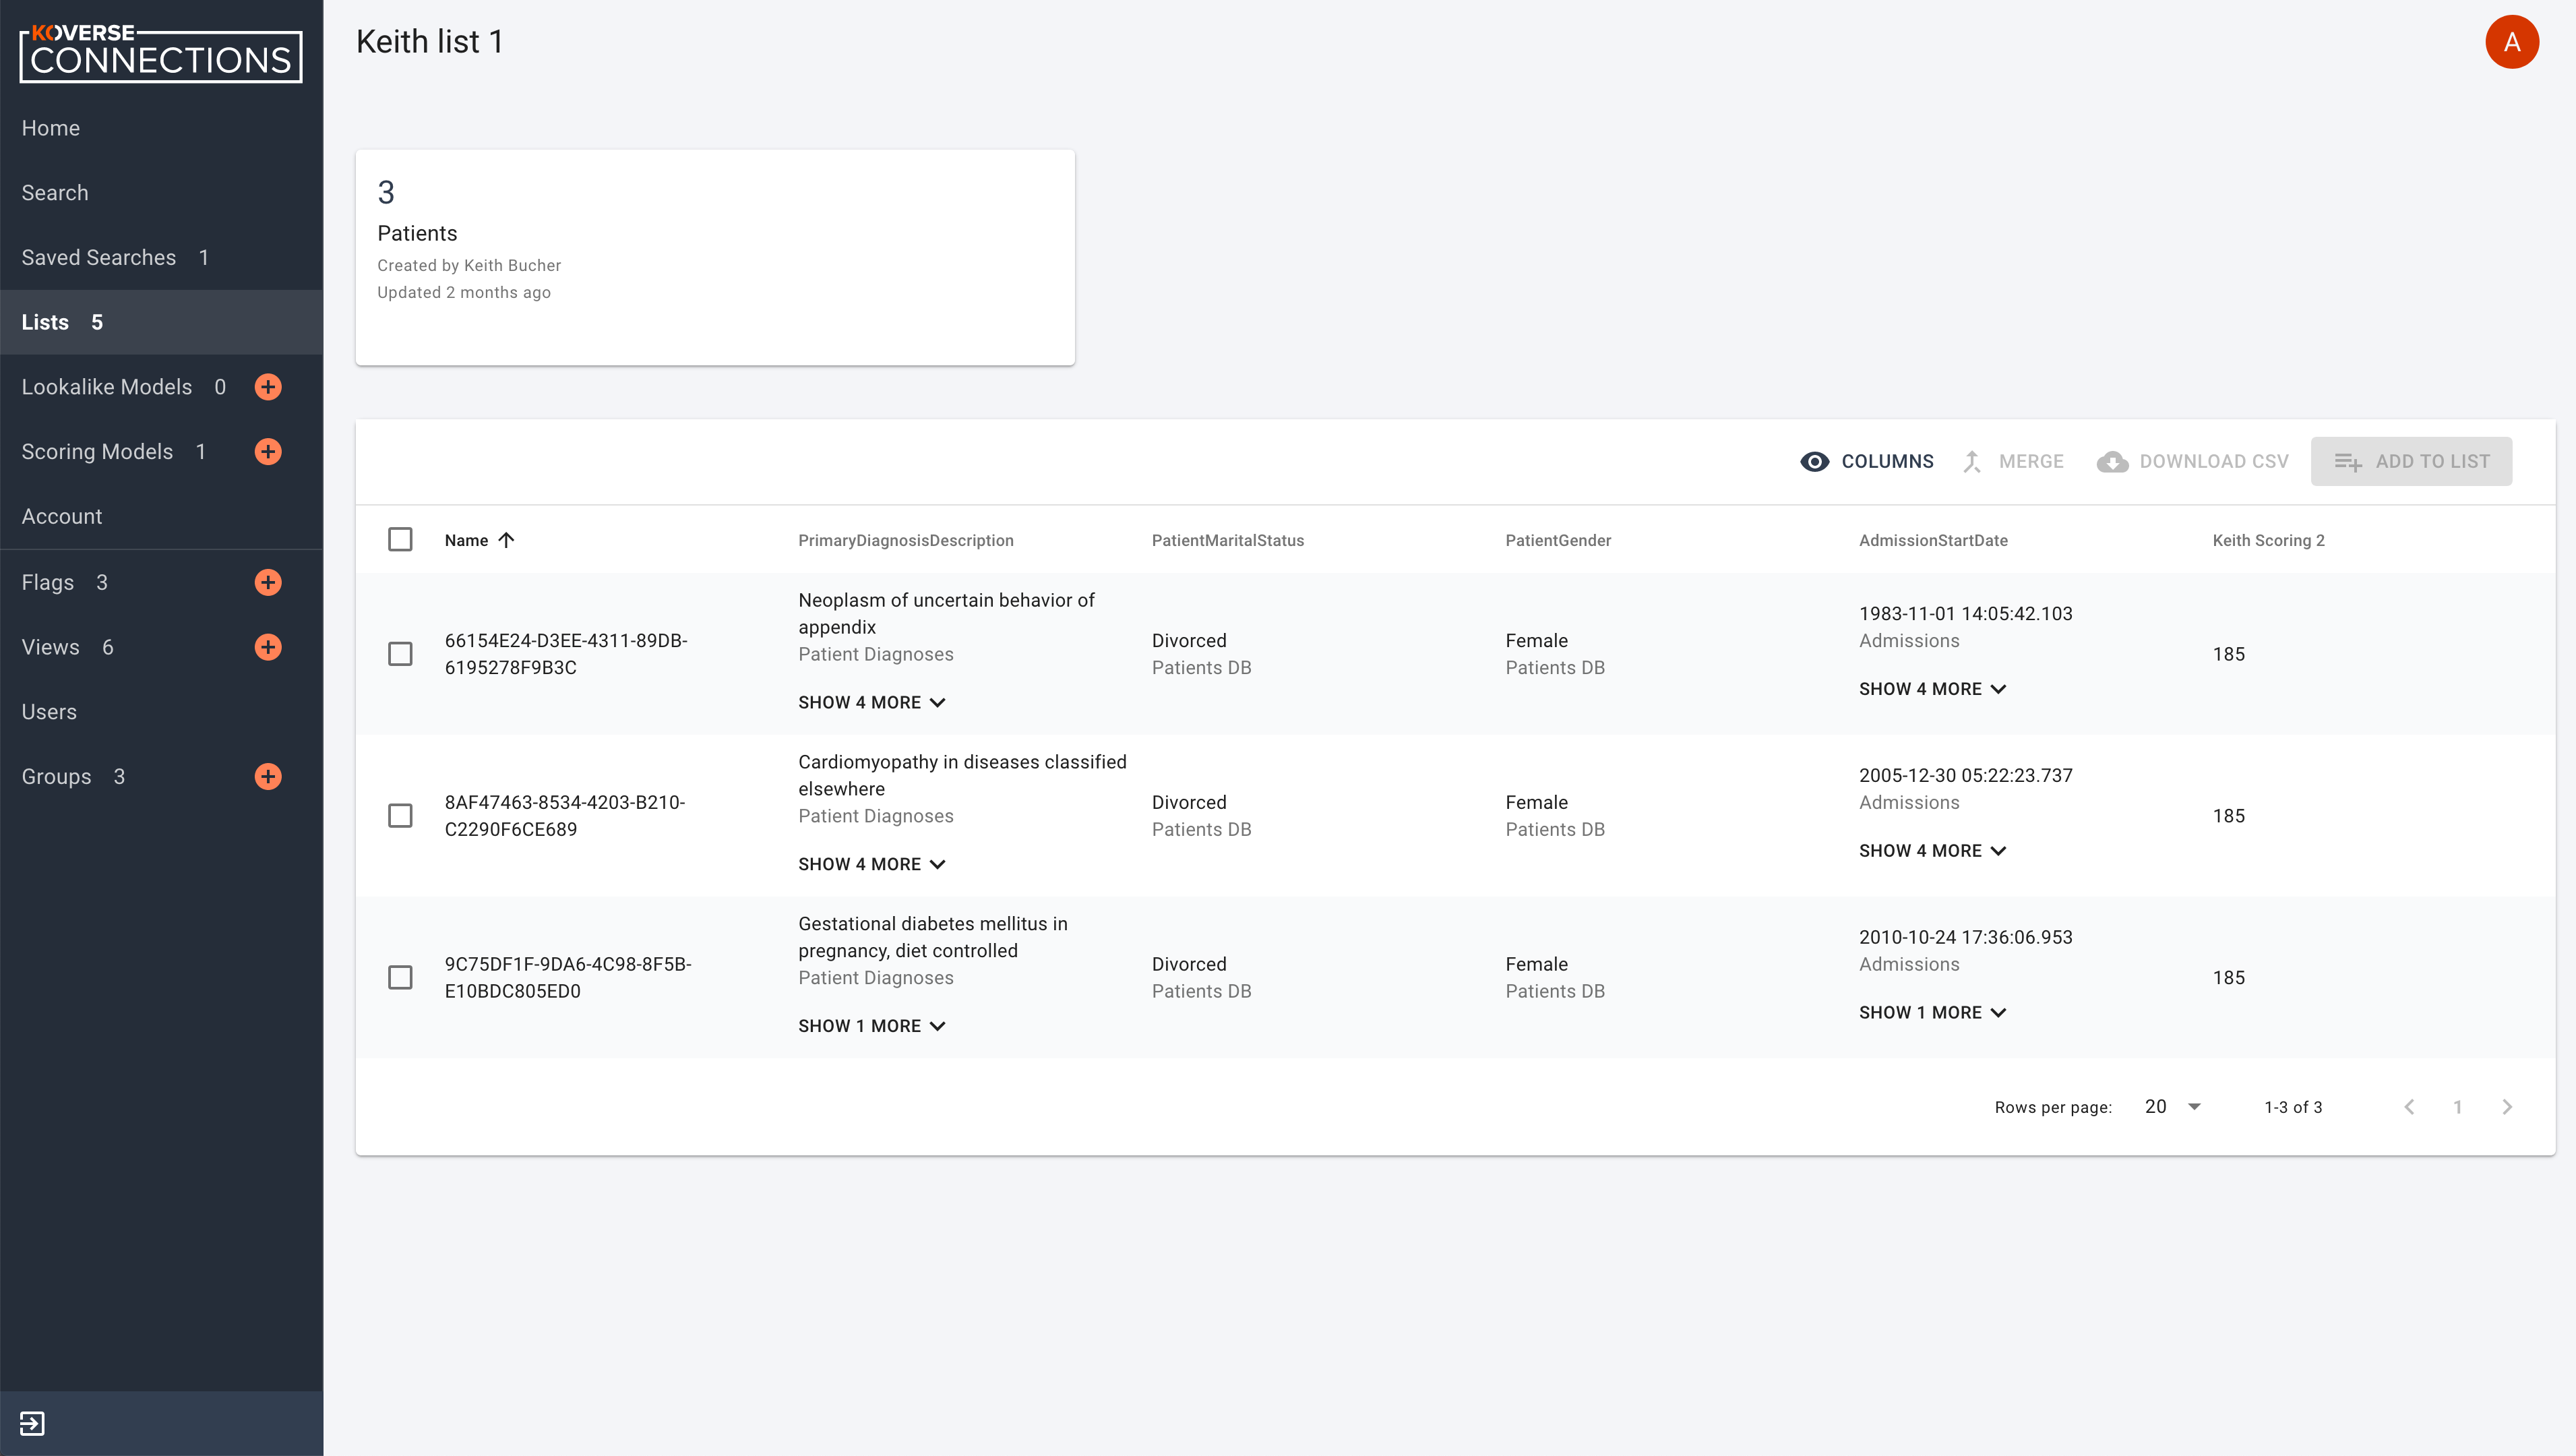Click Divorced status in the 8AF47463 row

(1189, 803)
